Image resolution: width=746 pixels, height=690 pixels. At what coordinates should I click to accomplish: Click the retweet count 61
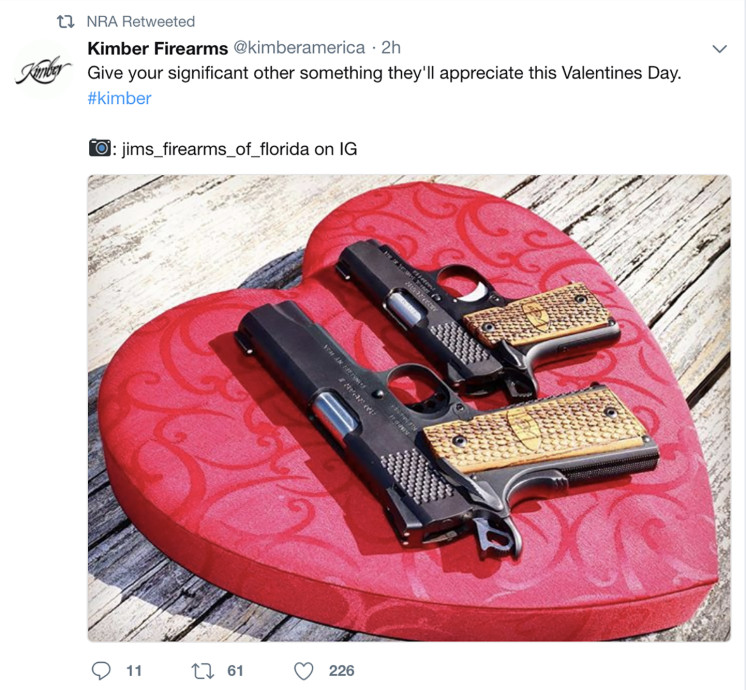(x=236, y=670)
